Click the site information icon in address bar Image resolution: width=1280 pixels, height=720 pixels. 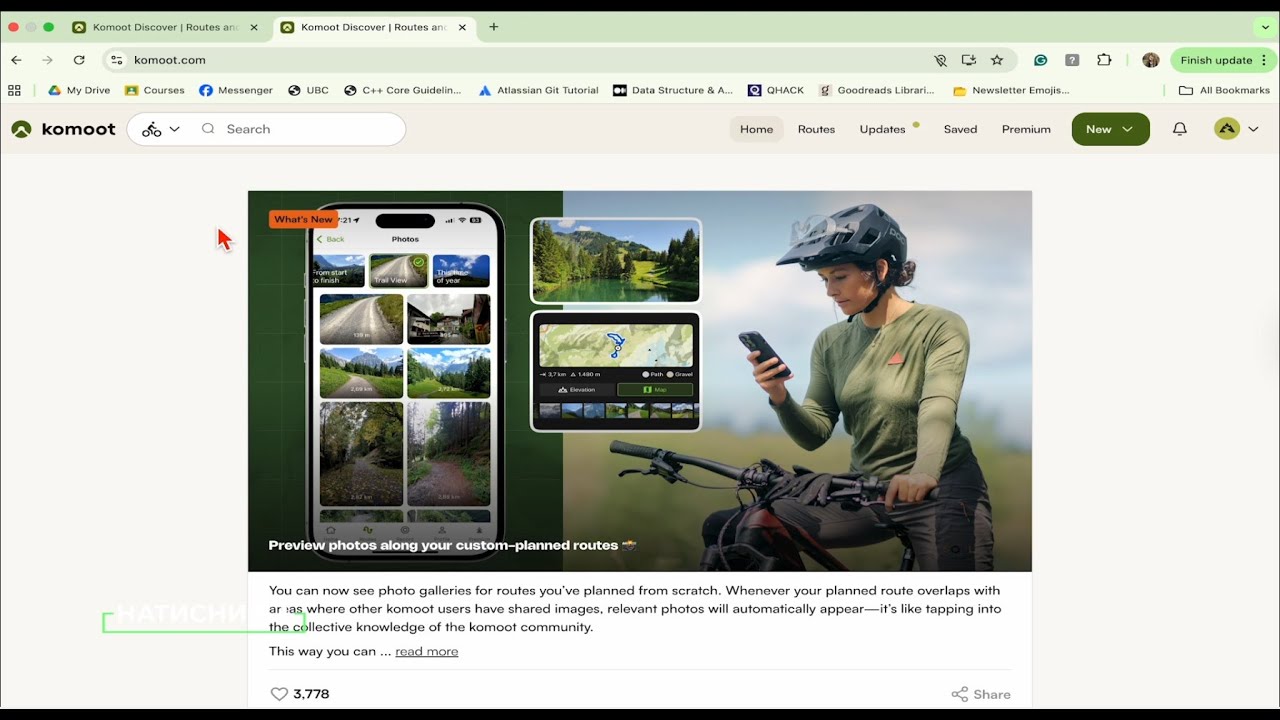click(x=116, y=60)
